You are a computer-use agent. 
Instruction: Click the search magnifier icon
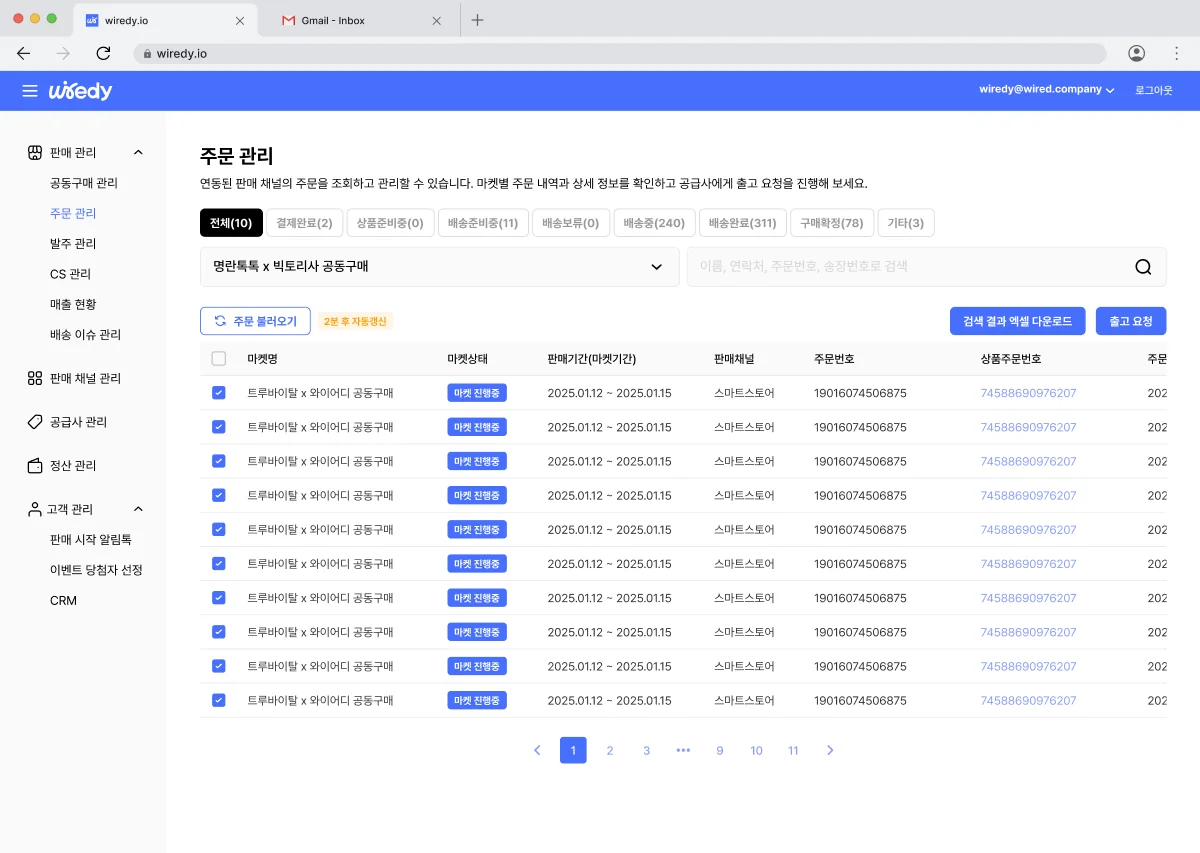[x=1141, y=267]
